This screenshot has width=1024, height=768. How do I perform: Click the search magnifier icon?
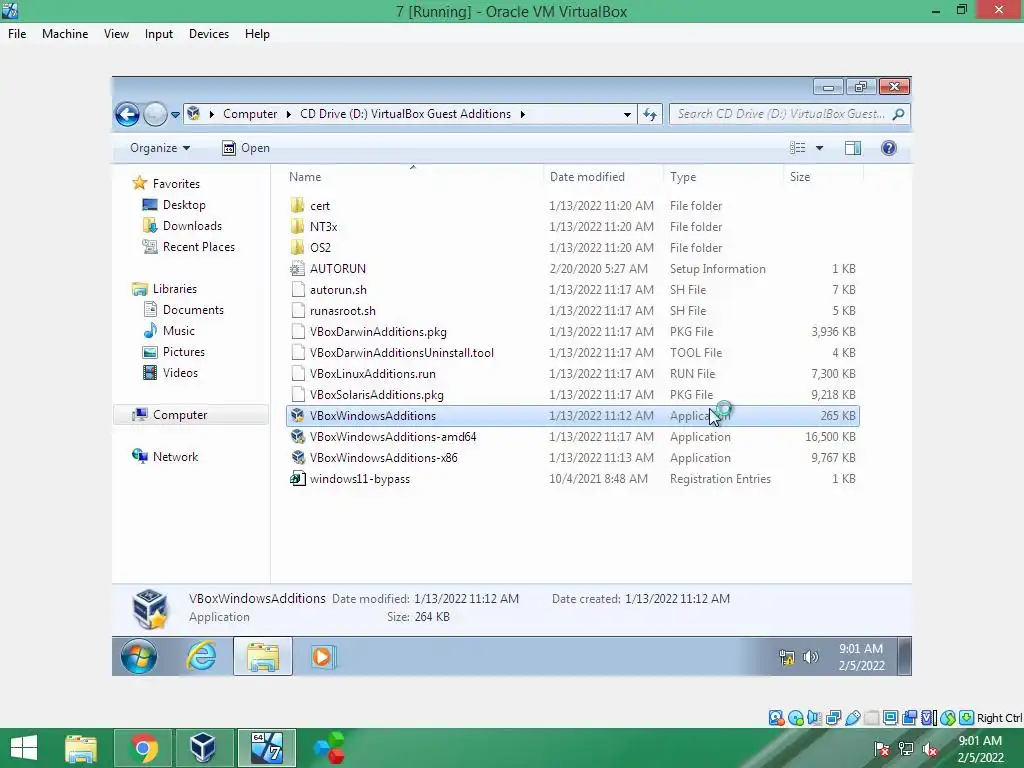point(899,114)
